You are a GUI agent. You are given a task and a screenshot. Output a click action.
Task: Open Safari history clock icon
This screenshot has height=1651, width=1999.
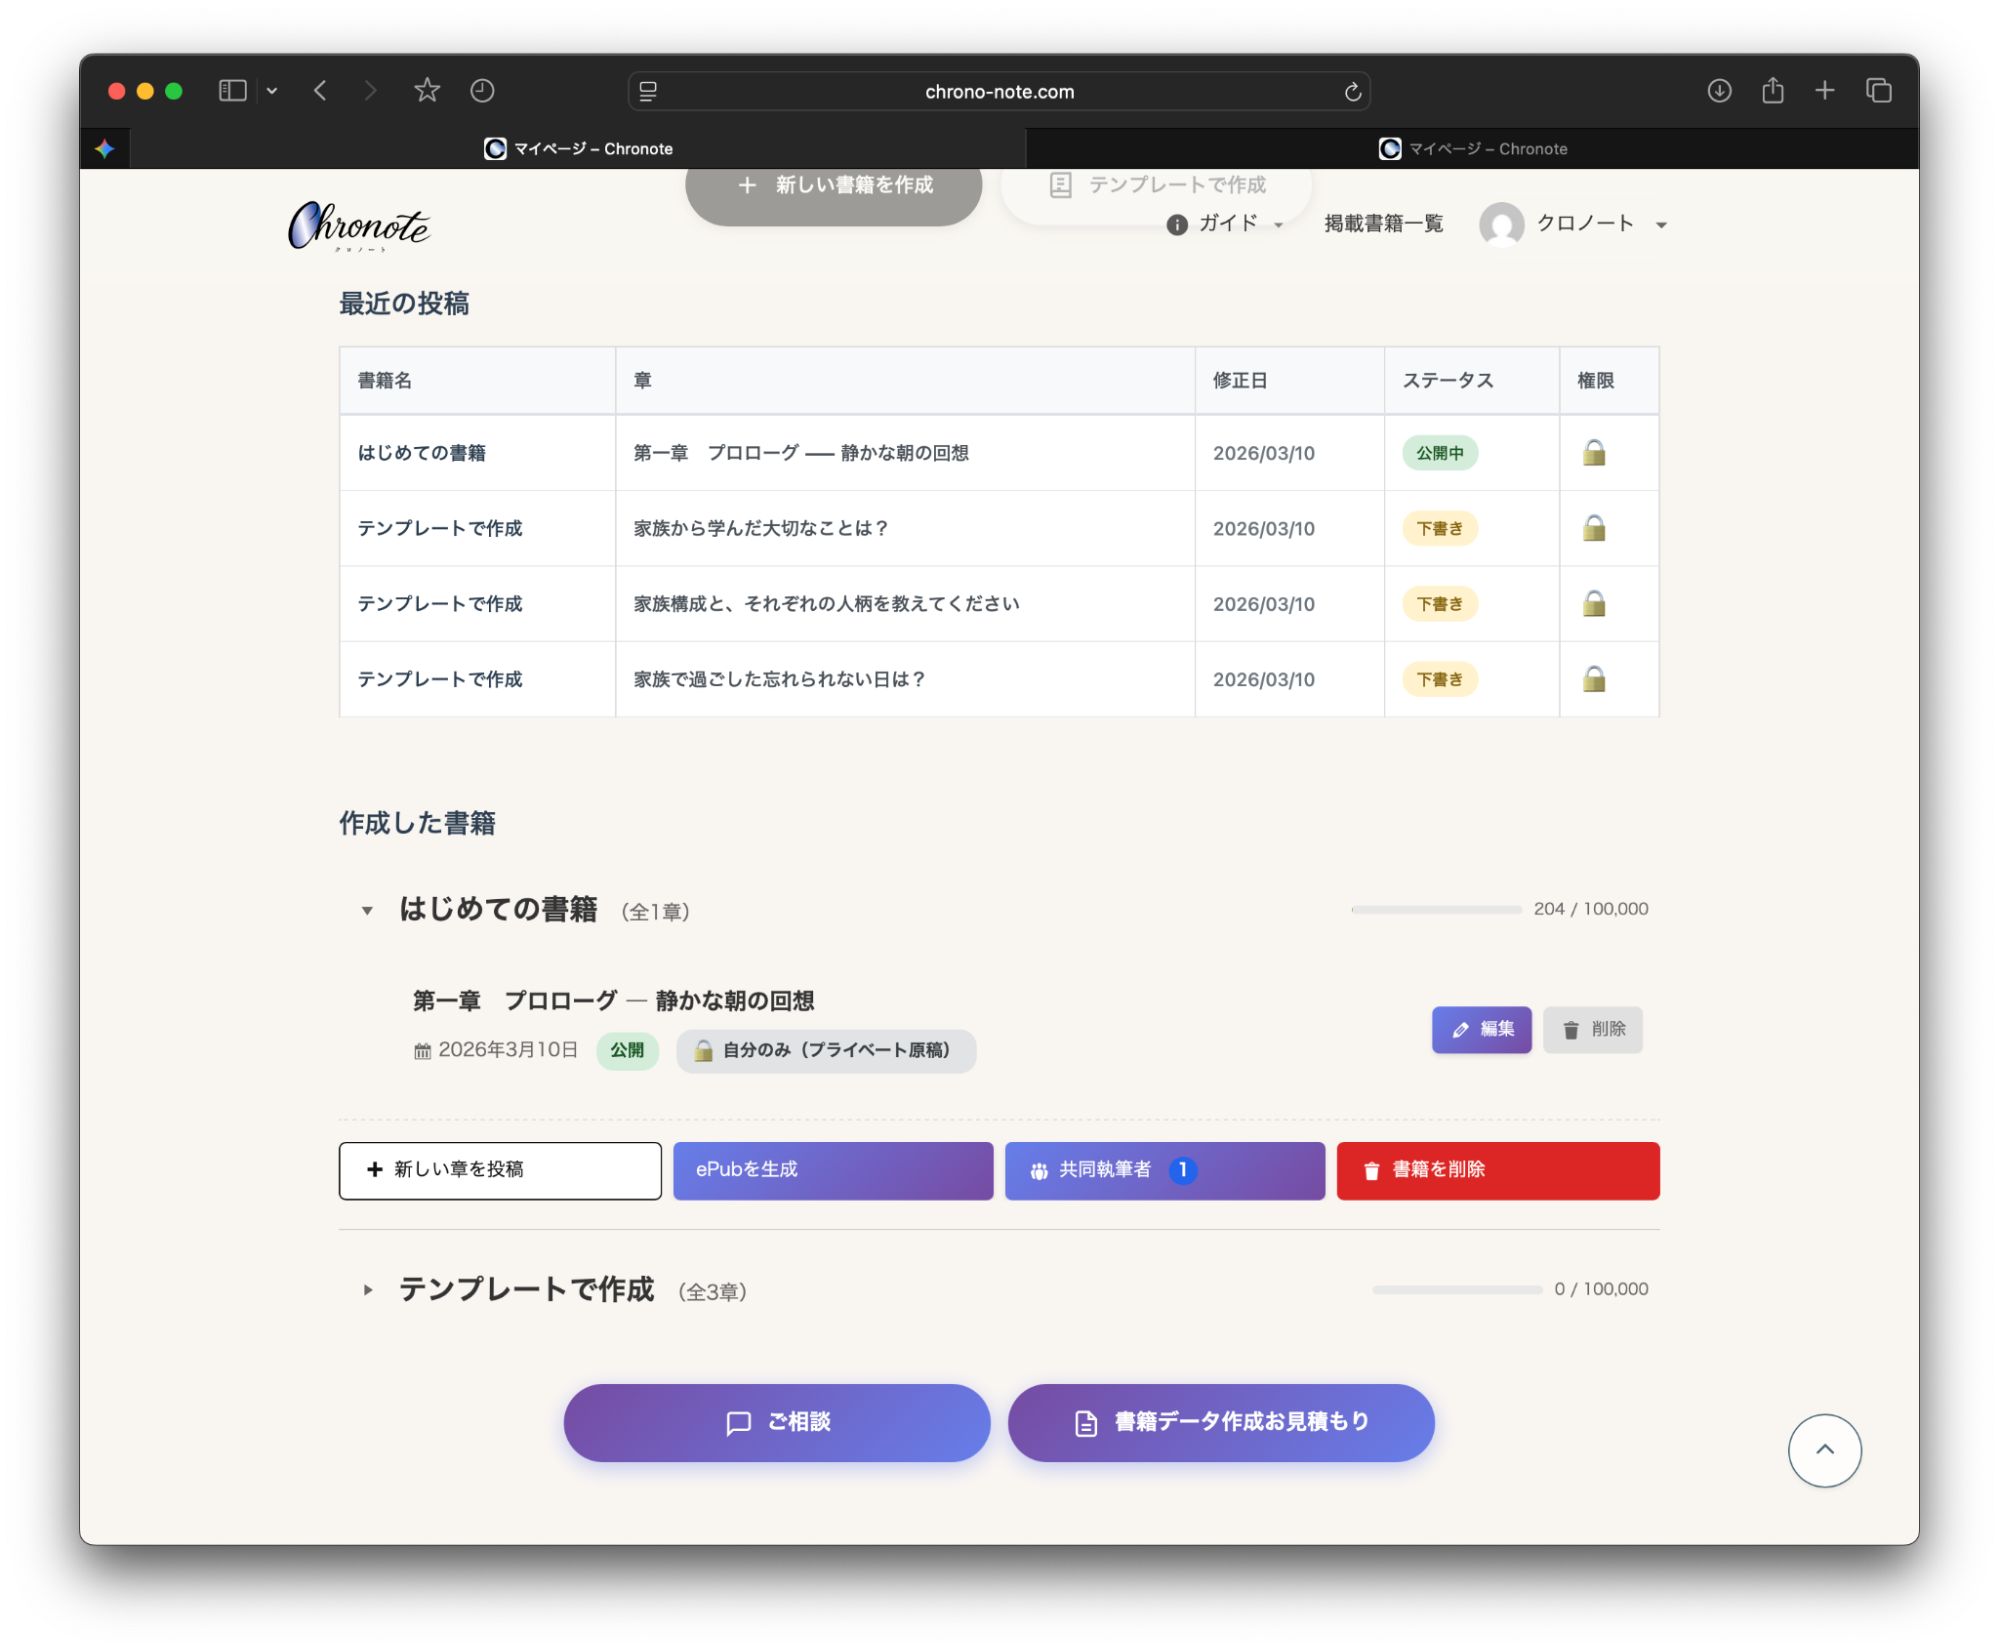click(482, 91)
